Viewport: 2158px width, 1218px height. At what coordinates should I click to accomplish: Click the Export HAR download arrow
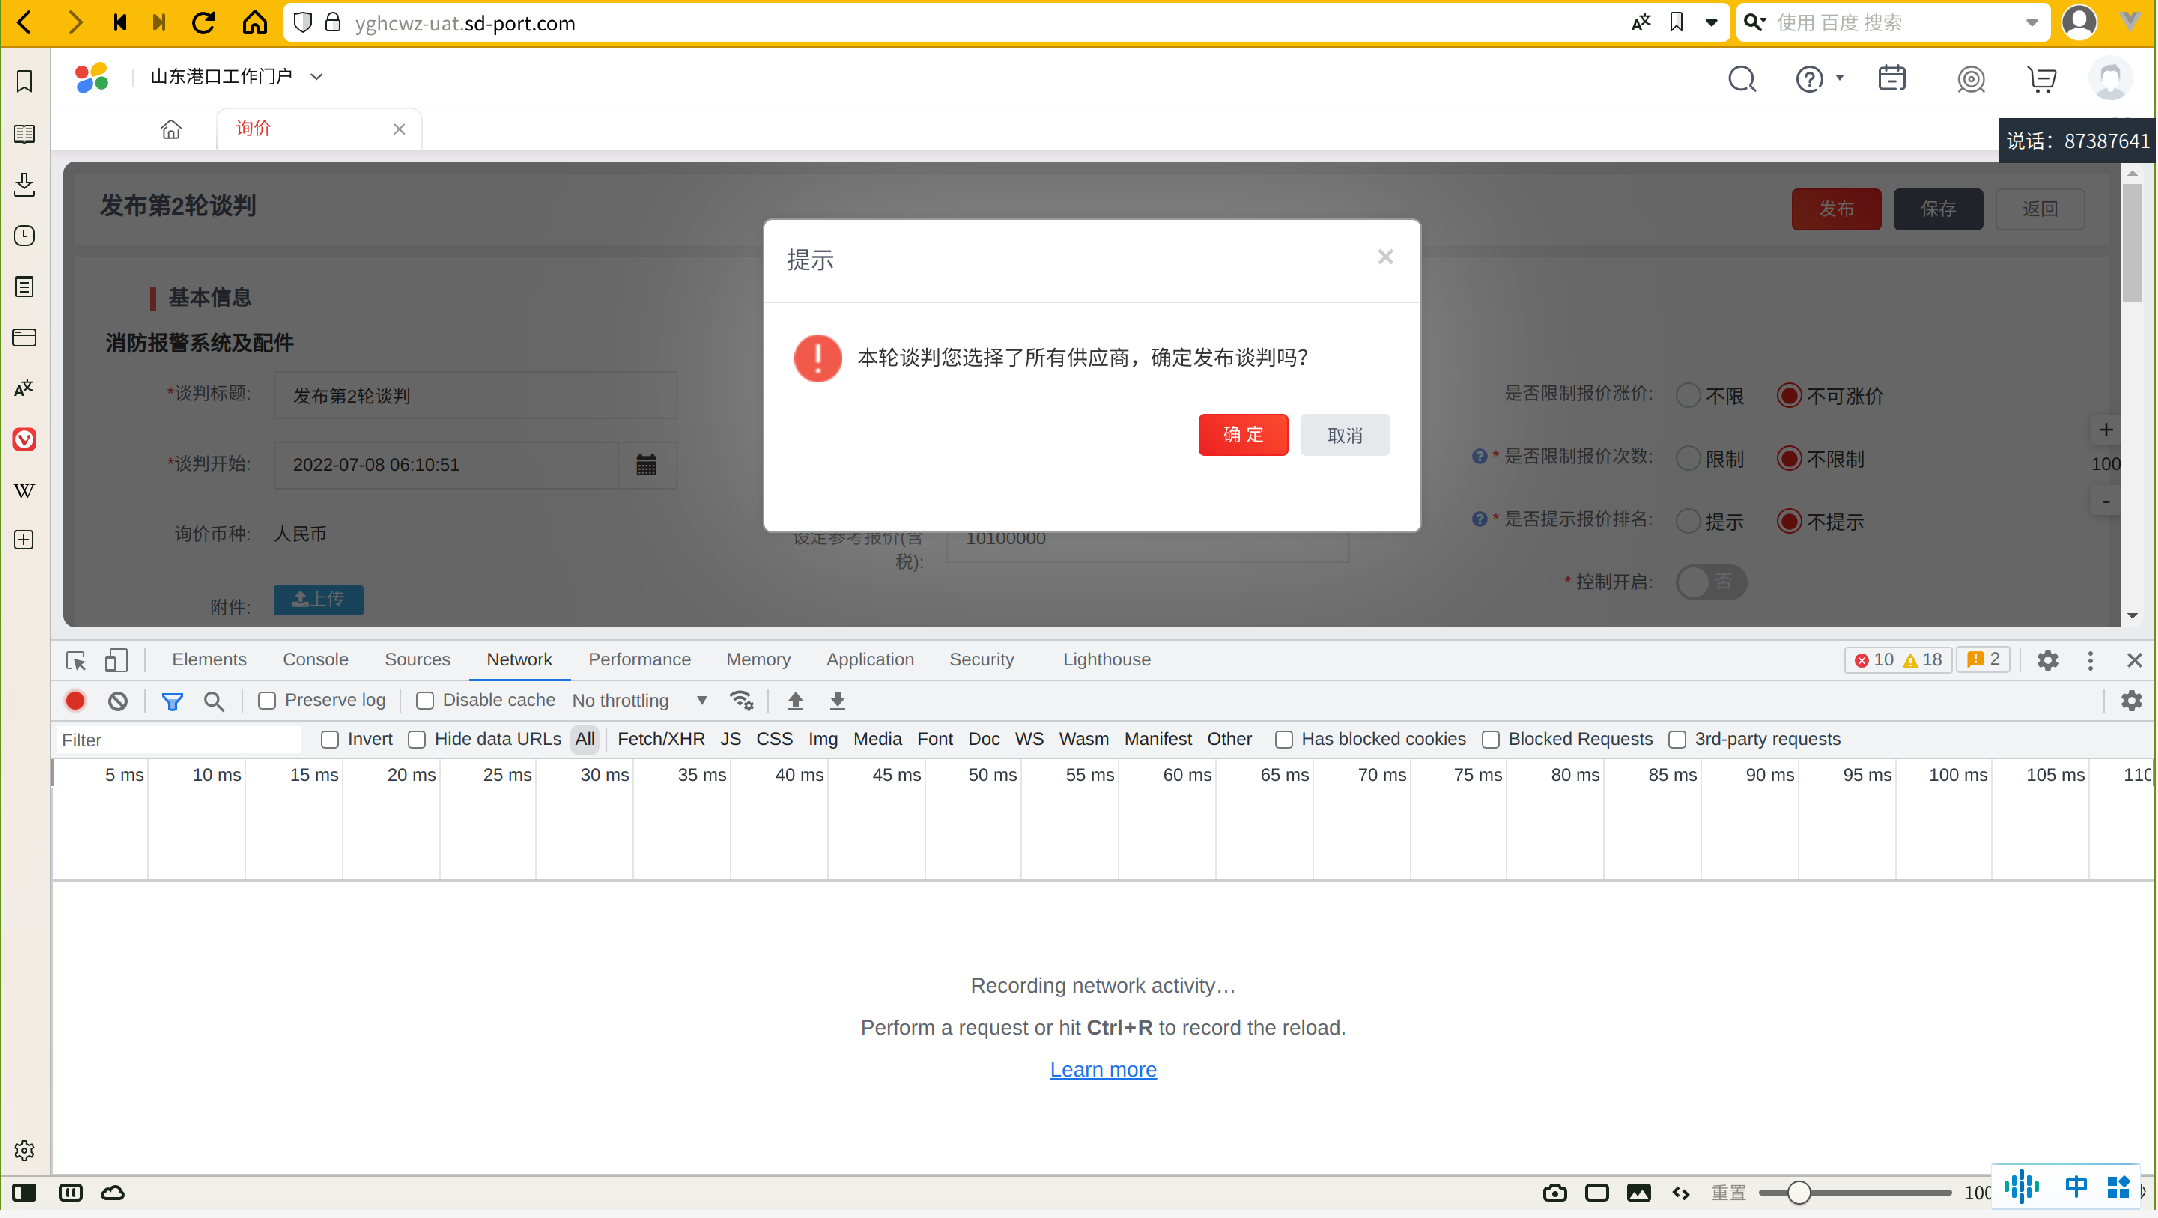pos(838,701)
